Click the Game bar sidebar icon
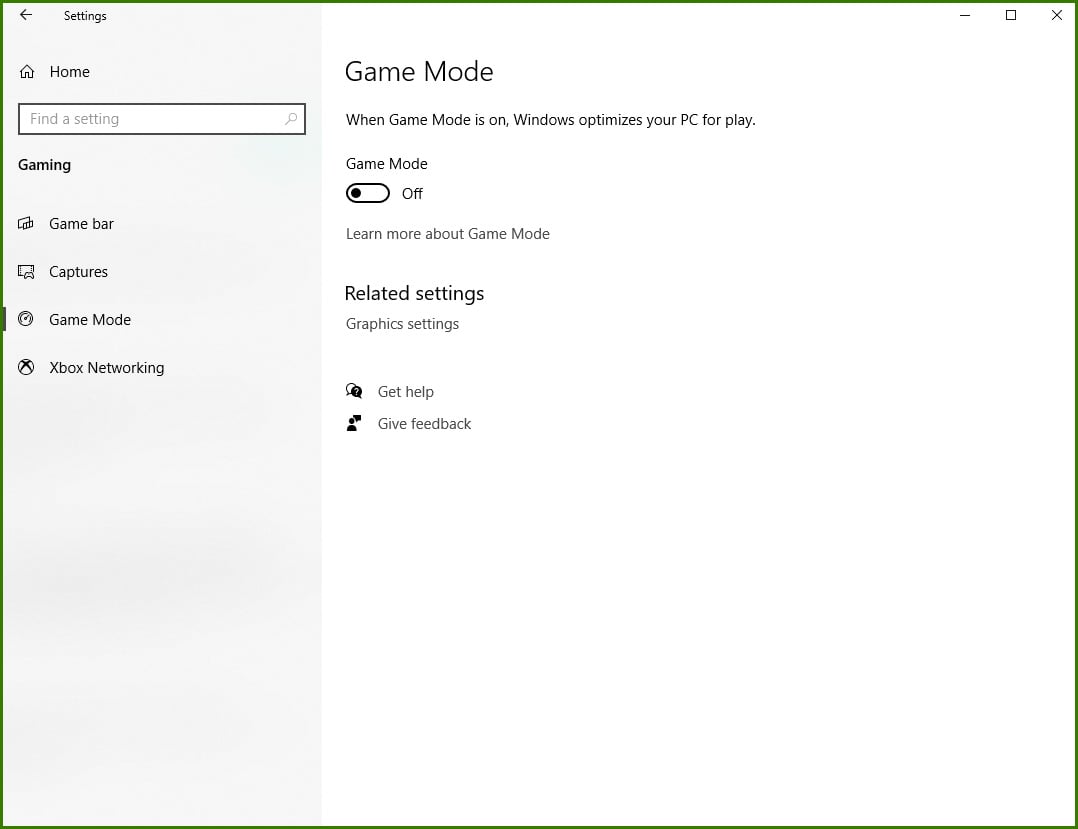The width and height of the screenshot is (1078, 829). (25, 223)
